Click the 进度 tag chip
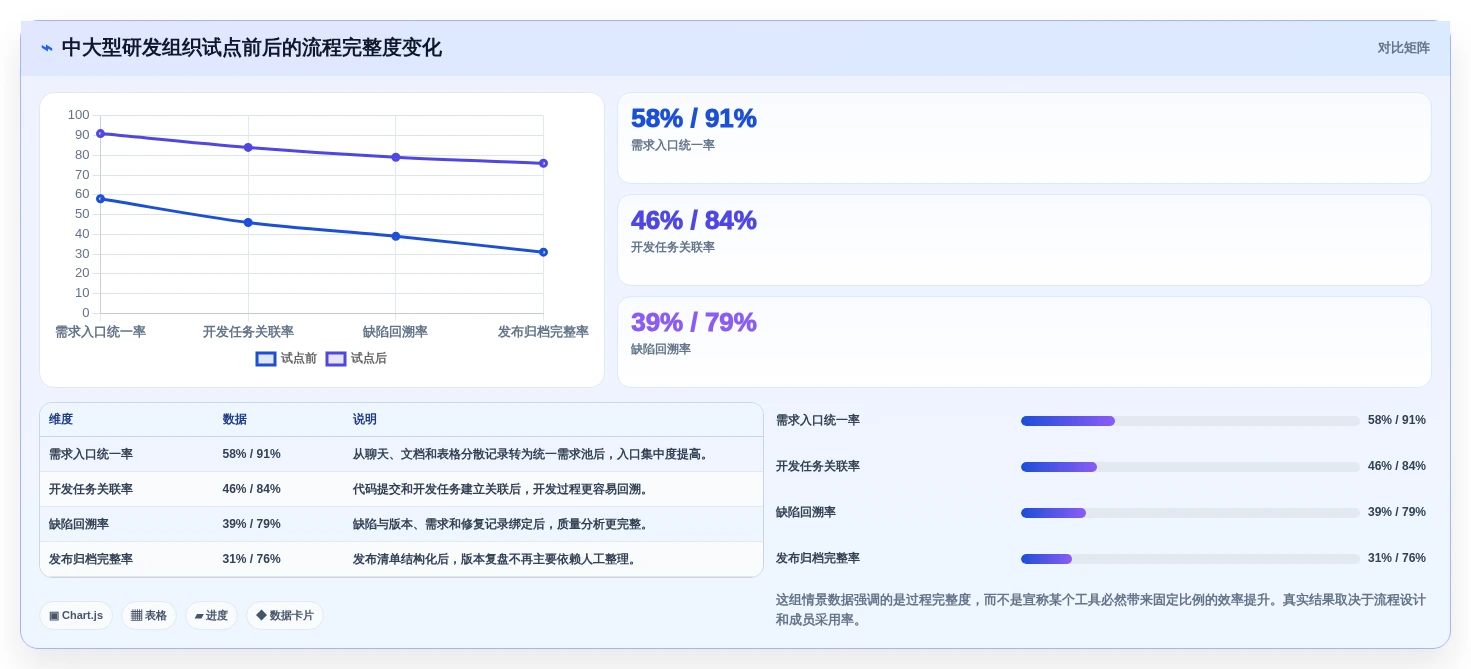 (x=211, y=615)
